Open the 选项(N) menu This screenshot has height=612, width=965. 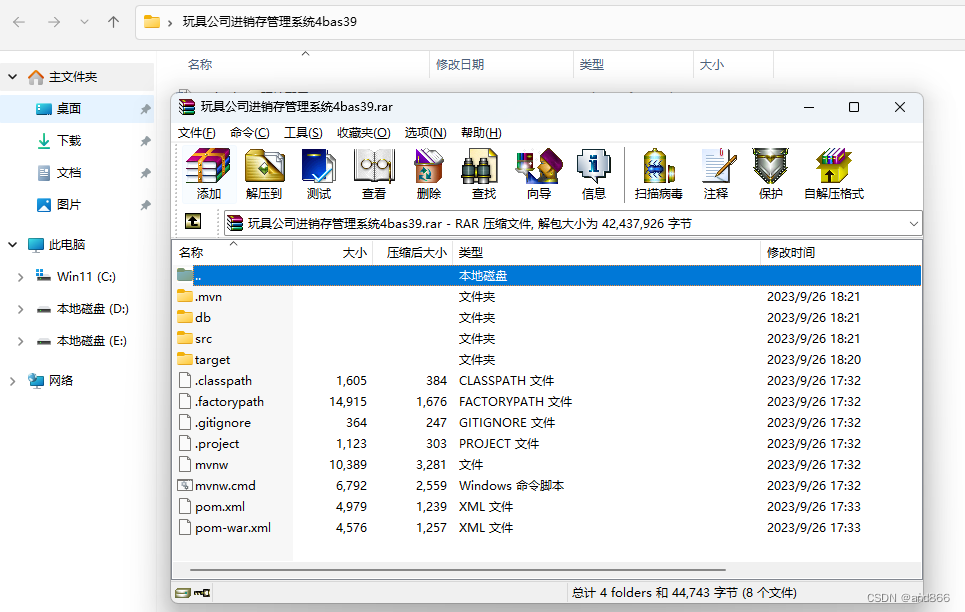coord(425,133)
